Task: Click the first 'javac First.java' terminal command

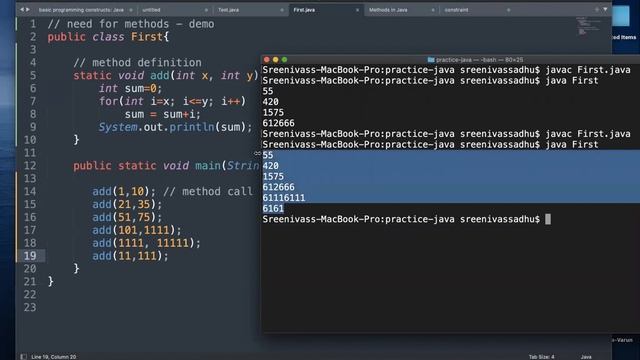Action: click(588, 70)
